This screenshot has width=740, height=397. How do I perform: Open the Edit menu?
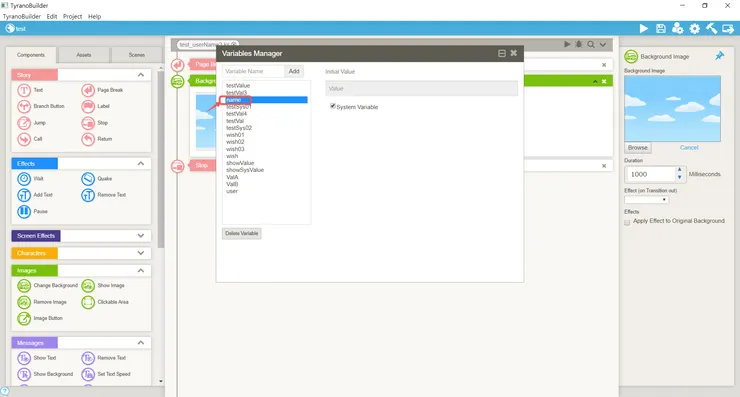pos(52,16)
